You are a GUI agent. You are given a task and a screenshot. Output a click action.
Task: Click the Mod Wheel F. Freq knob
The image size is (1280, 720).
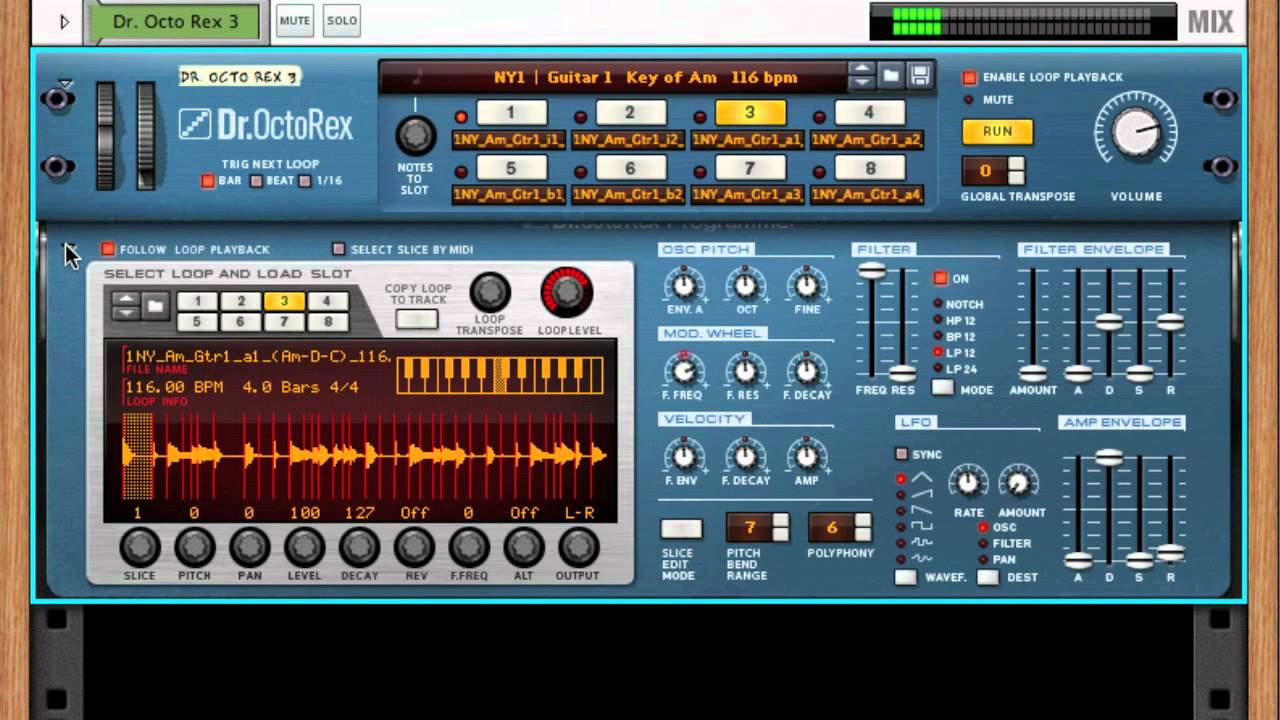pyautogui.click(x=683, y=371)
